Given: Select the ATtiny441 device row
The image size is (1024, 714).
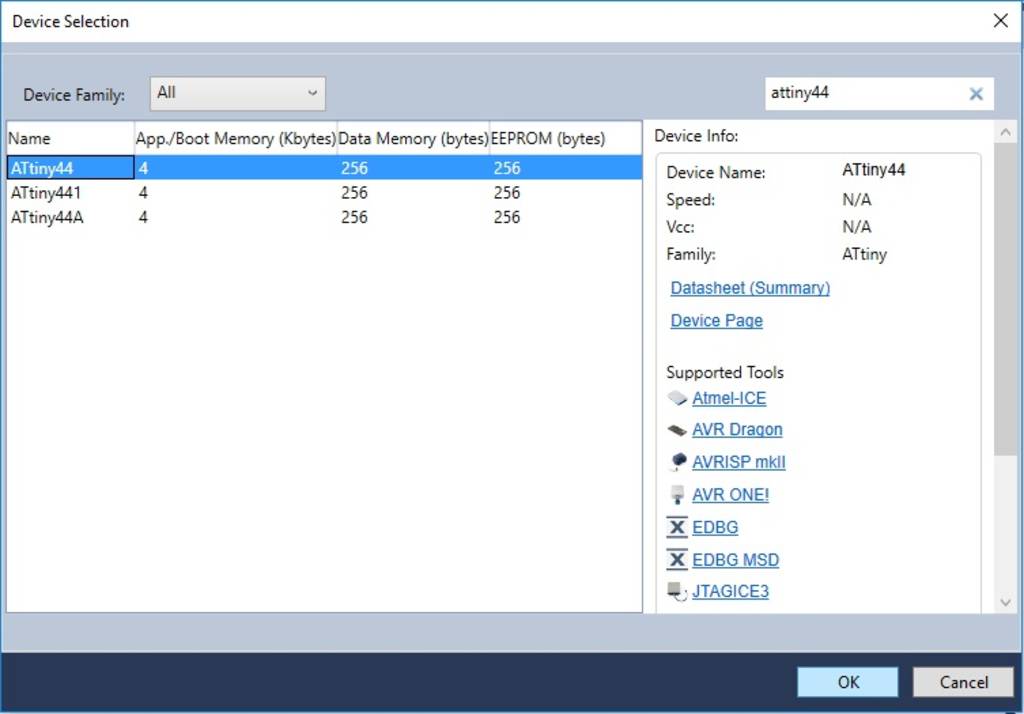Looking at the screenshot, I should (x=325, y=193).
